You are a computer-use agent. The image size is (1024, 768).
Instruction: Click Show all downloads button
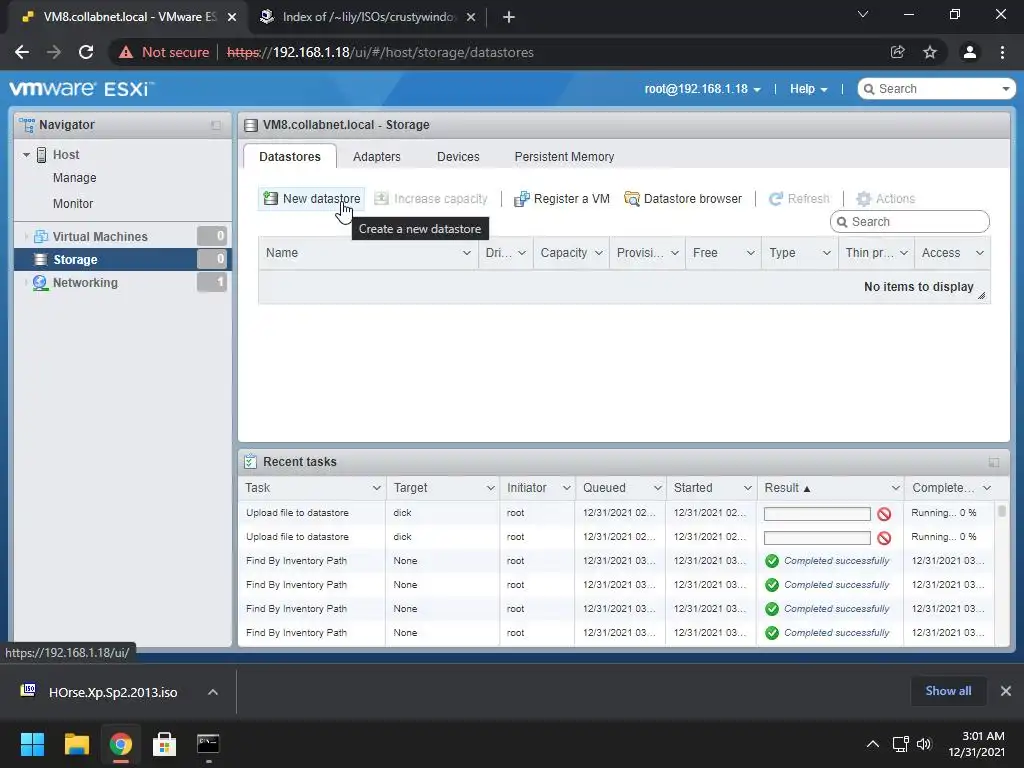coord(948,691)
